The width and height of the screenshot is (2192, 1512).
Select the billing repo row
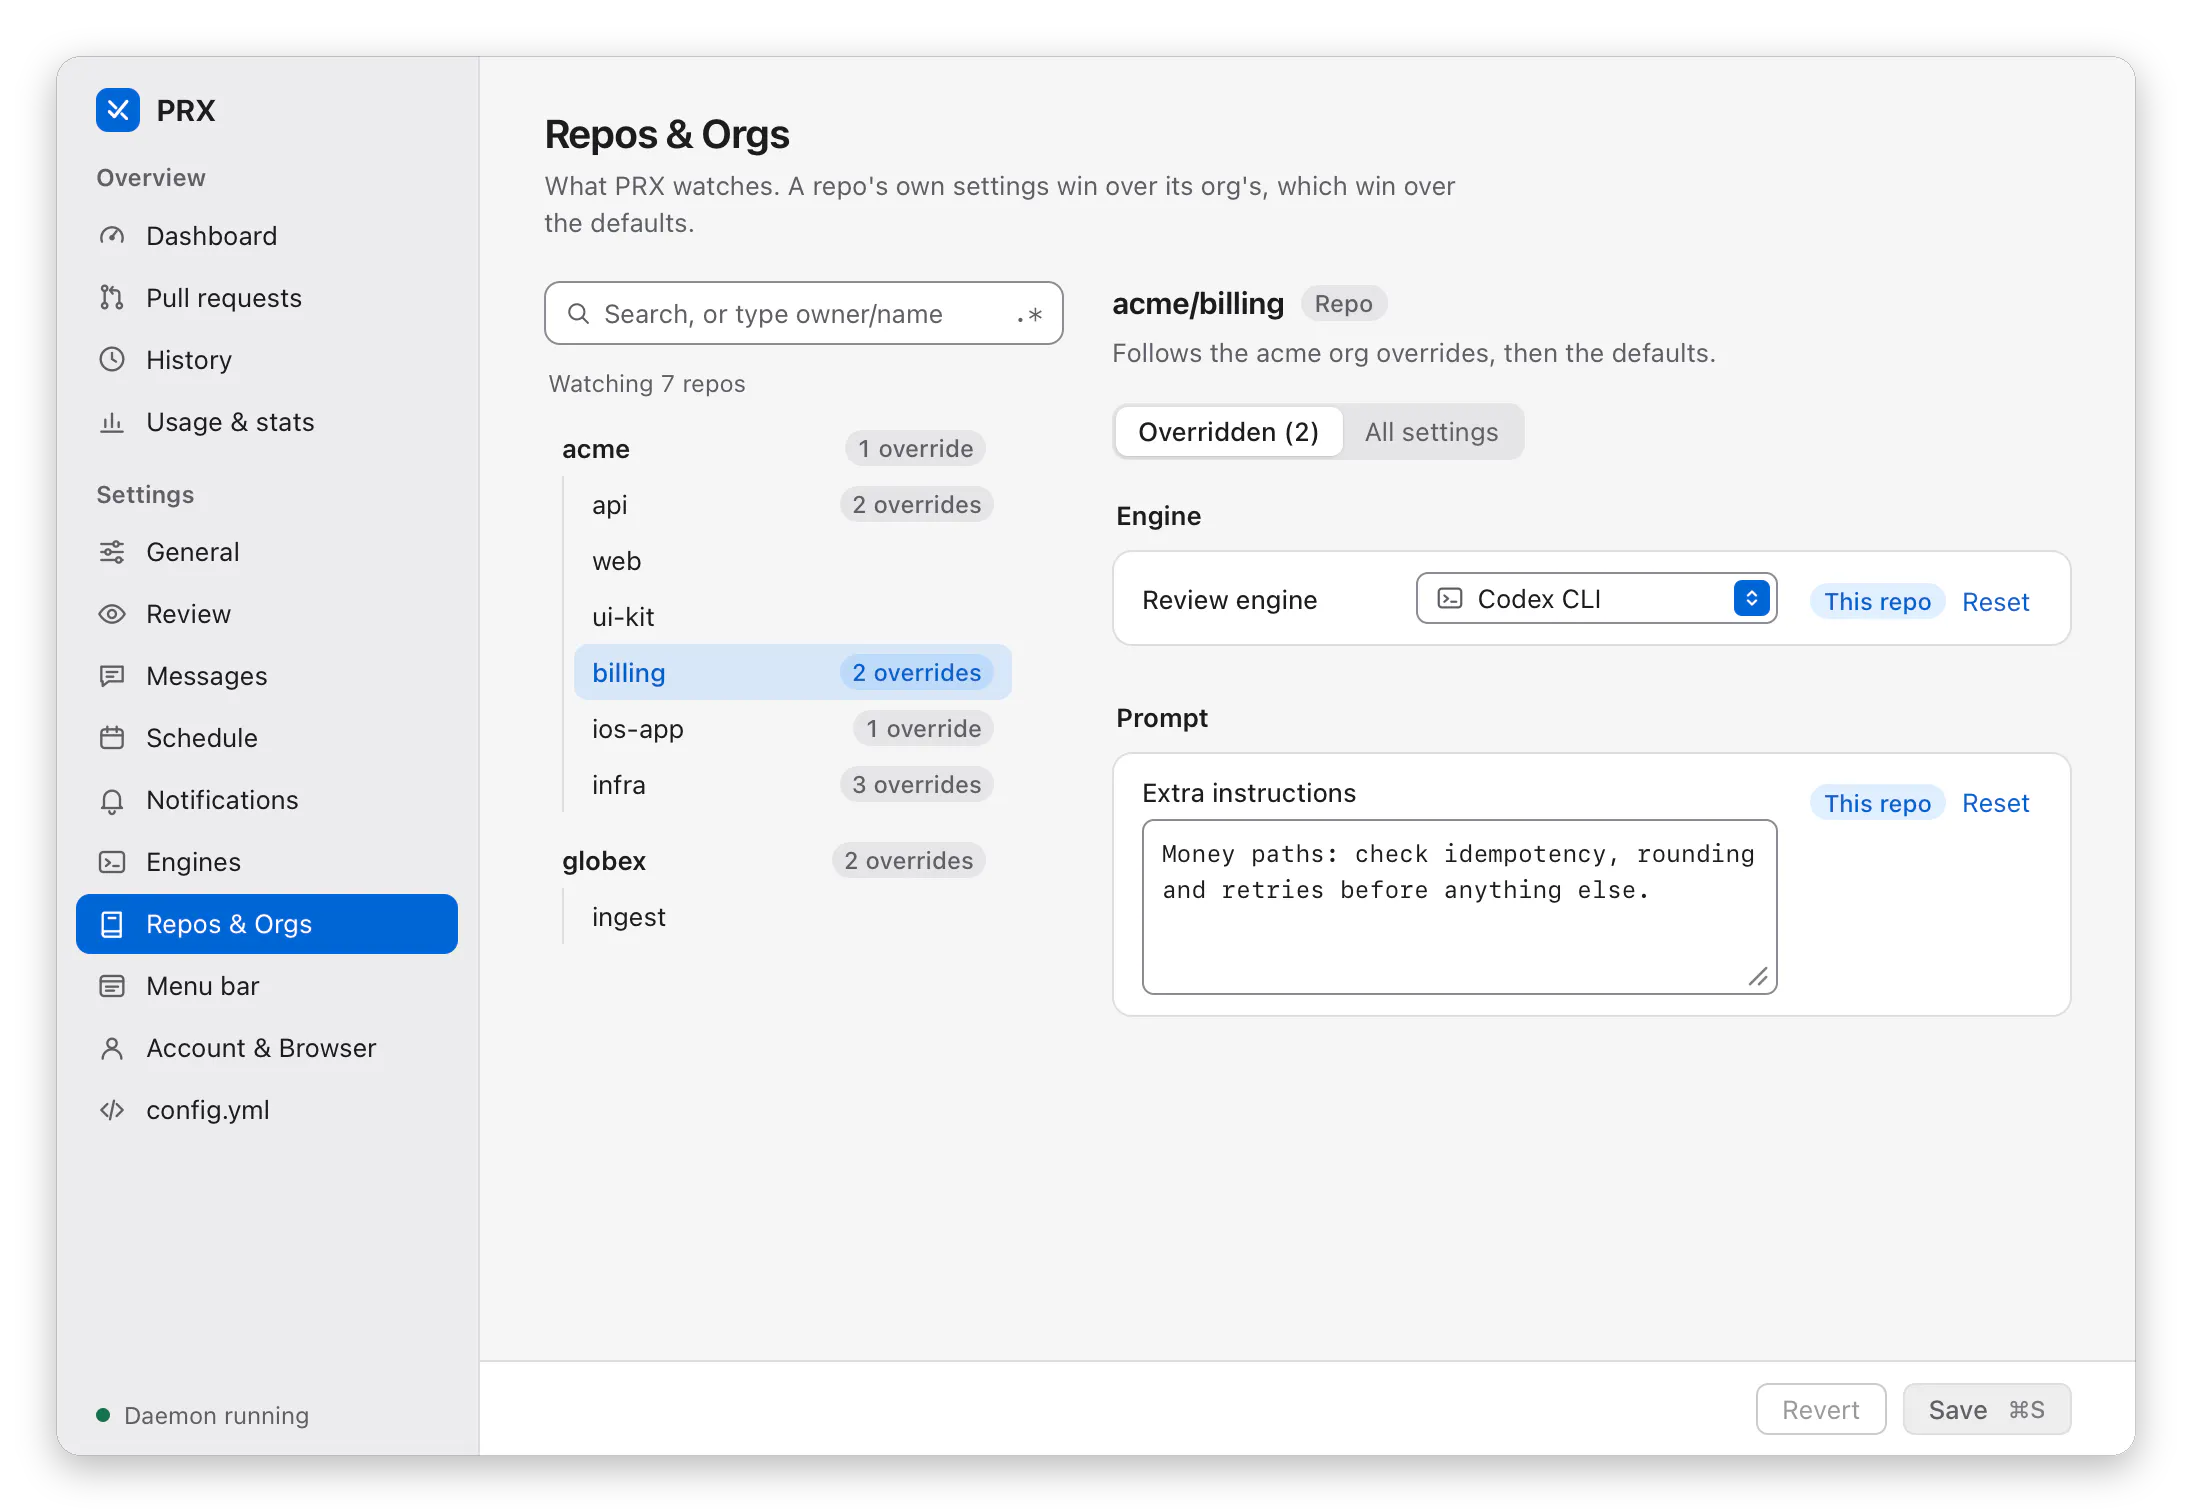pos(792,673)
